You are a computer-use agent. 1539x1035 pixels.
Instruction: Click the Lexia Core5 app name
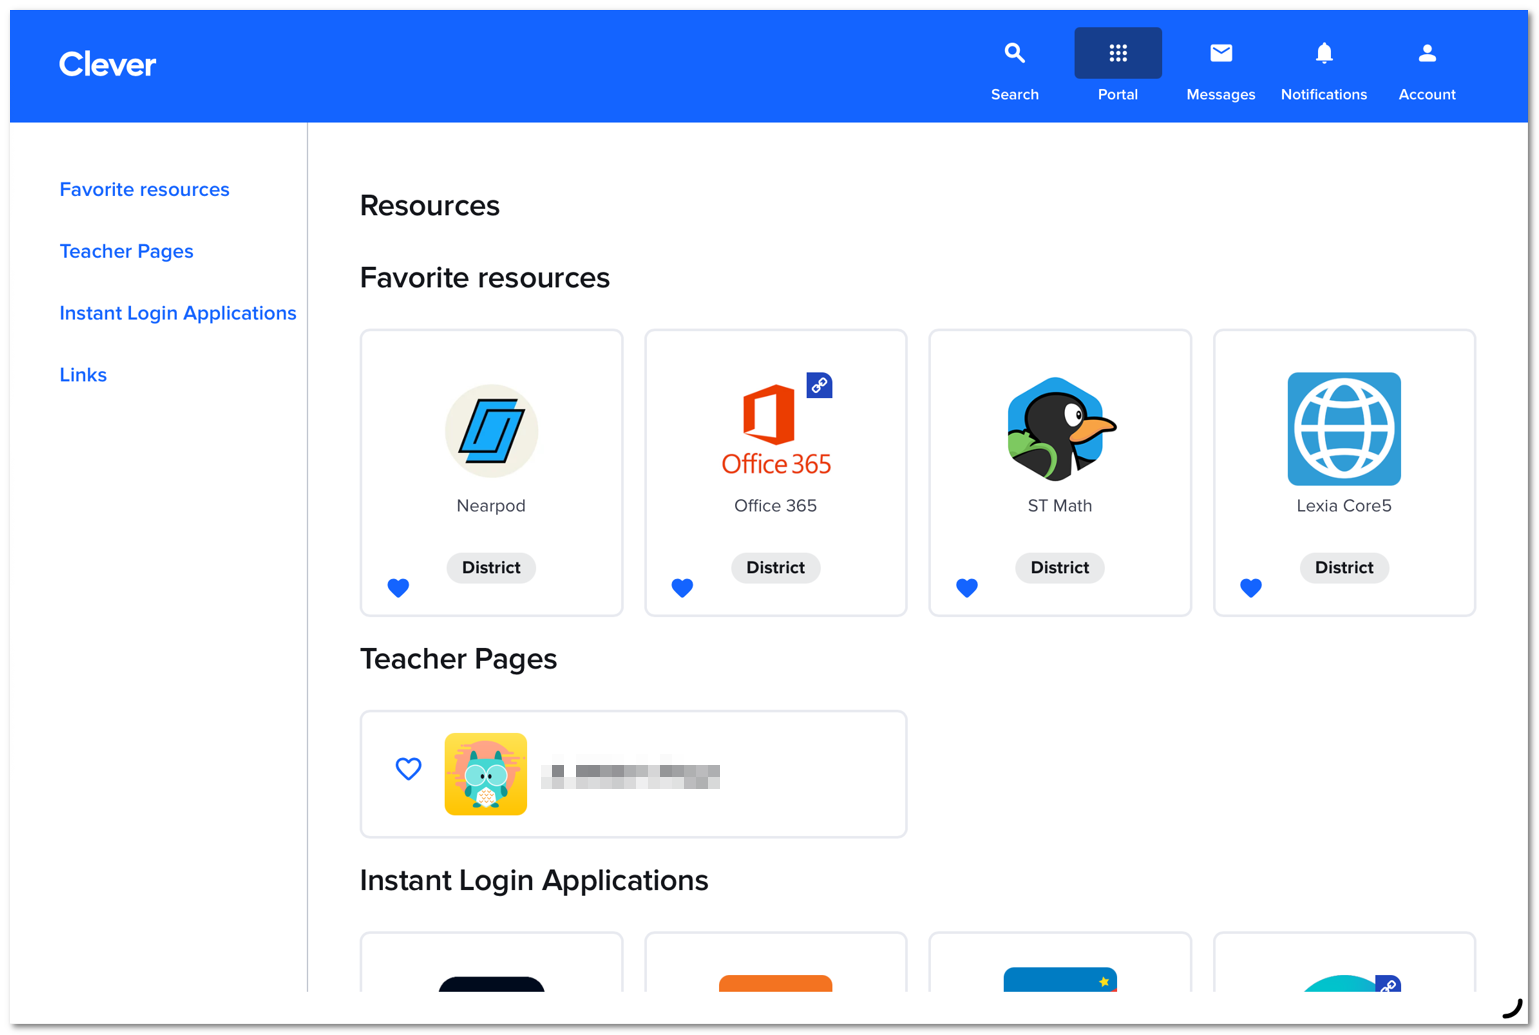pyautogui.click(x=1344, y=506)
